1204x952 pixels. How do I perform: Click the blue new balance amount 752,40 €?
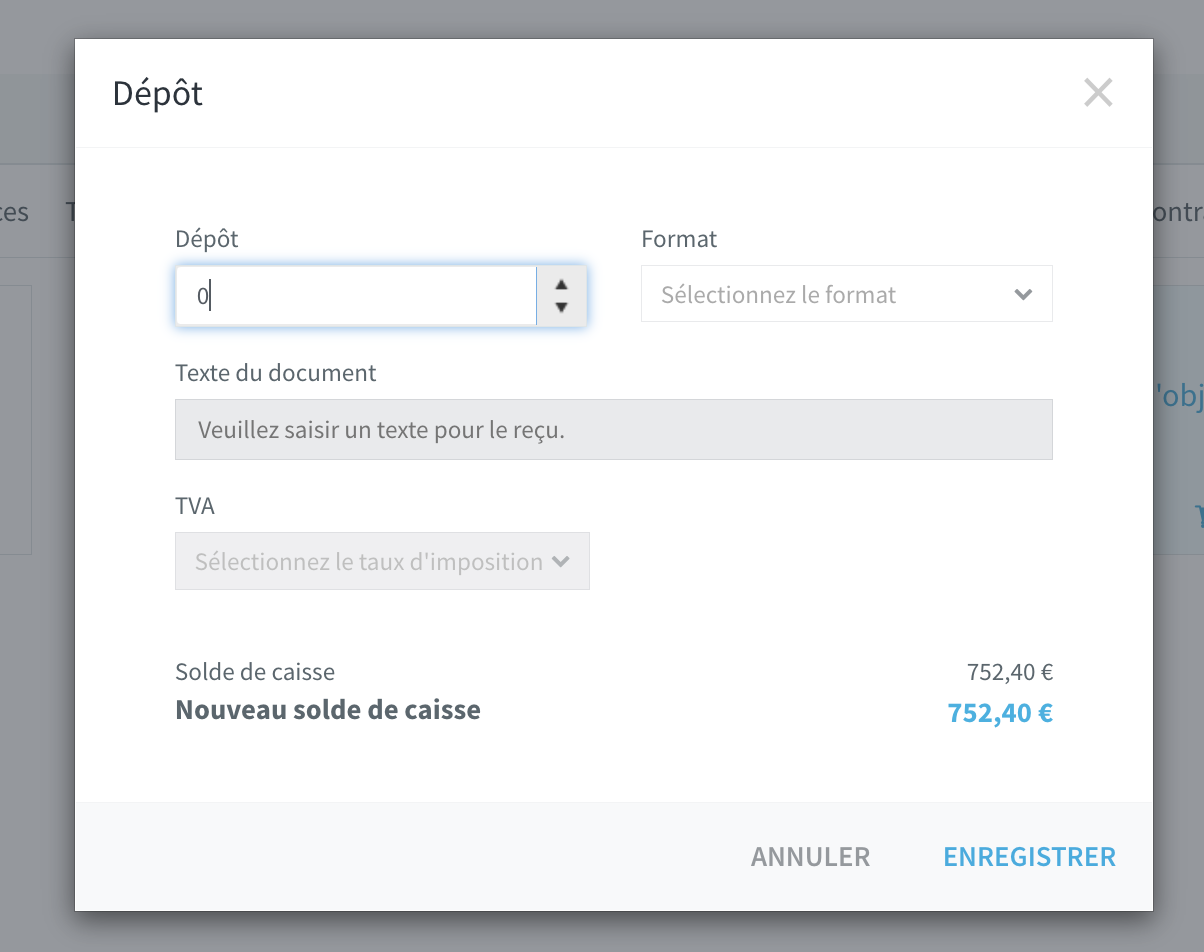pos(1000,713)
